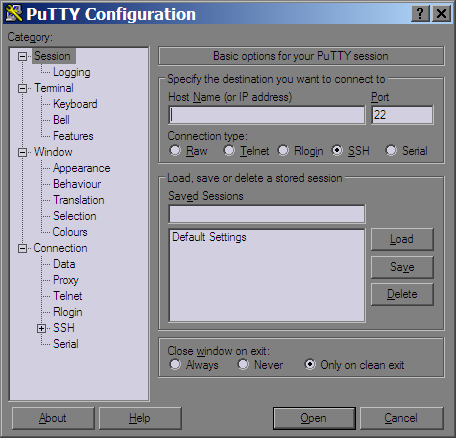Open the Logging category
Viewport: 456px width, 438px height.
coord(72,72)
